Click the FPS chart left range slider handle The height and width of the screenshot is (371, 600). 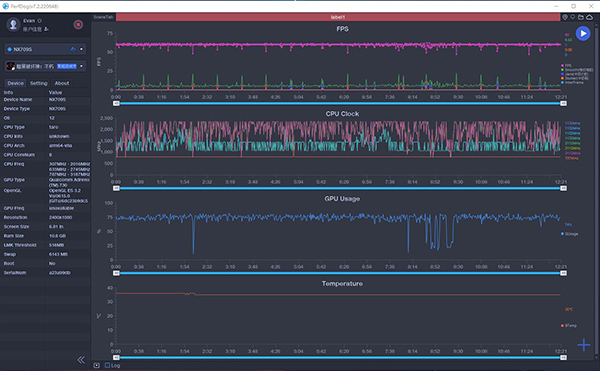(116, 103)
